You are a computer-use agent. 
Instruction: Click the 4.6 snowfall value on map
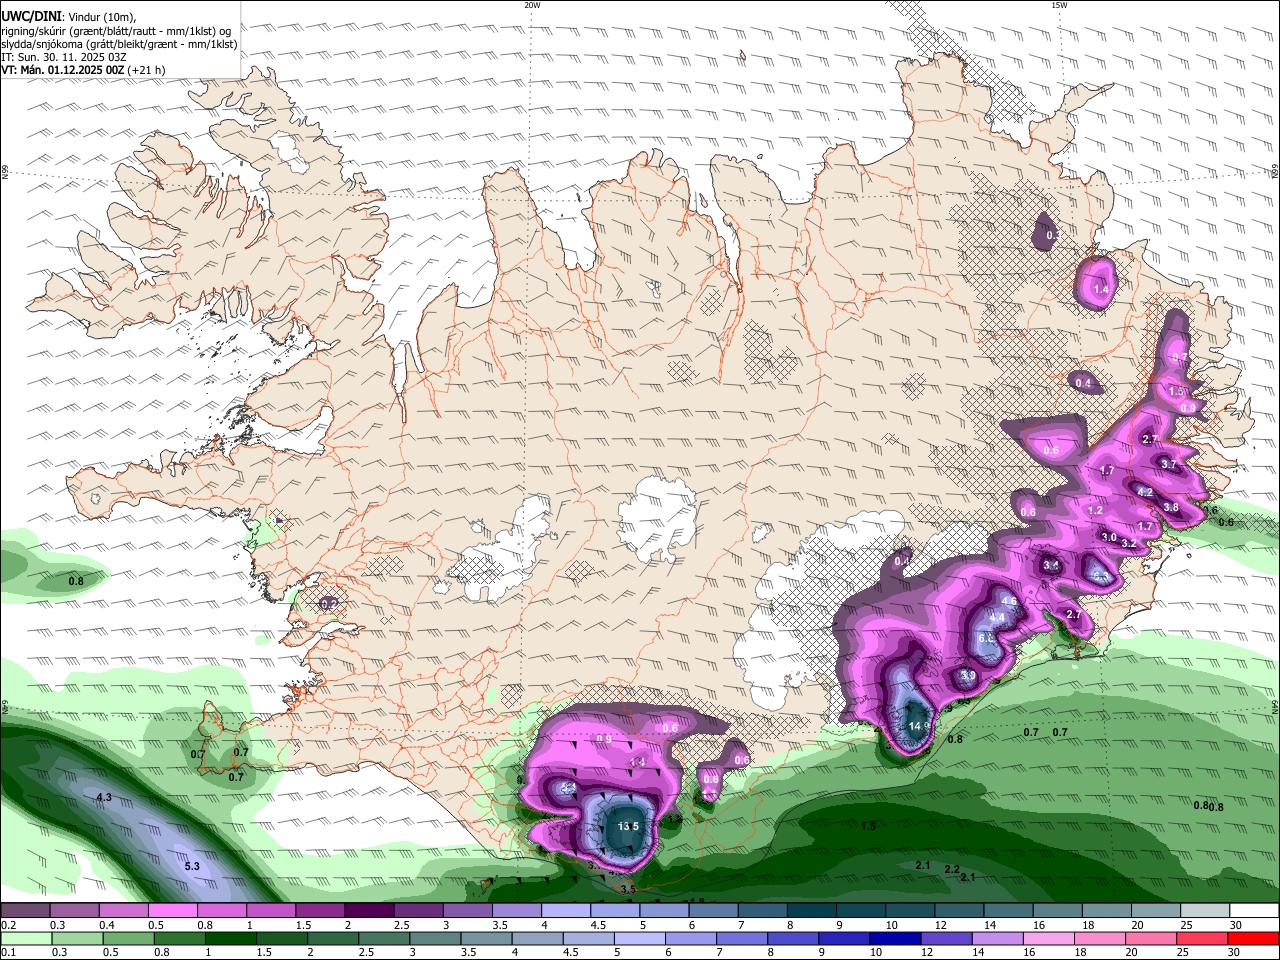tap(1008, 601)
